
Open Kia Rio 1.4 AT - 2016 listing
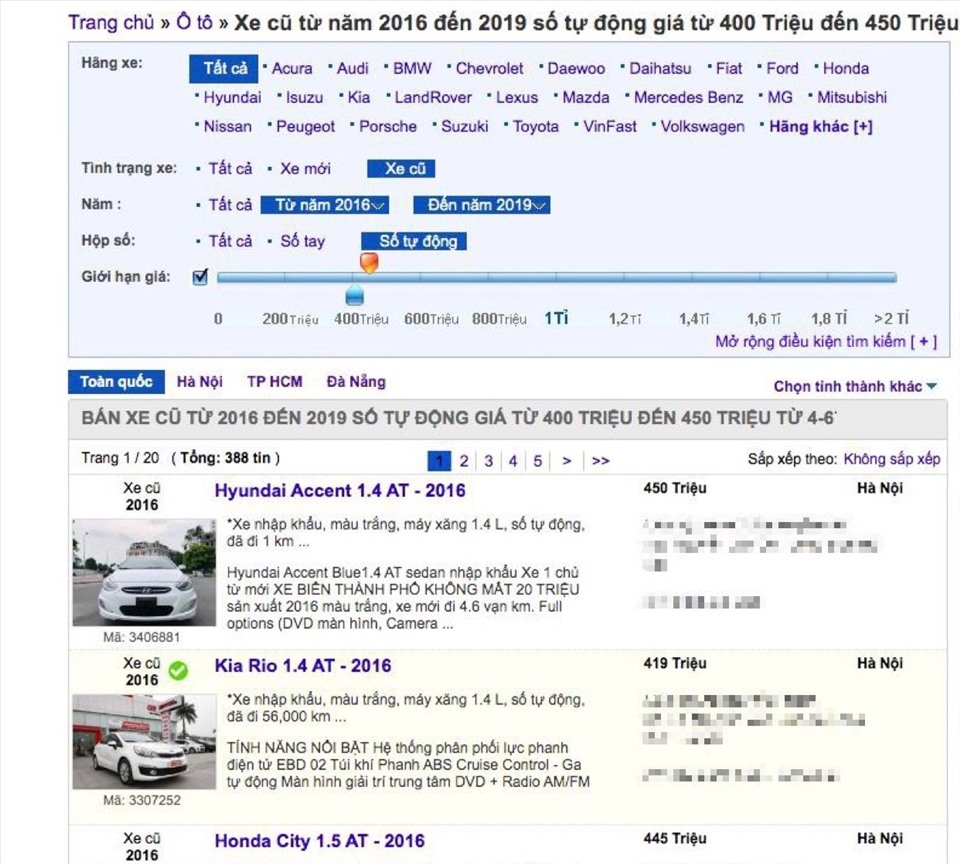pyautogui.click(x=302, y=666)
